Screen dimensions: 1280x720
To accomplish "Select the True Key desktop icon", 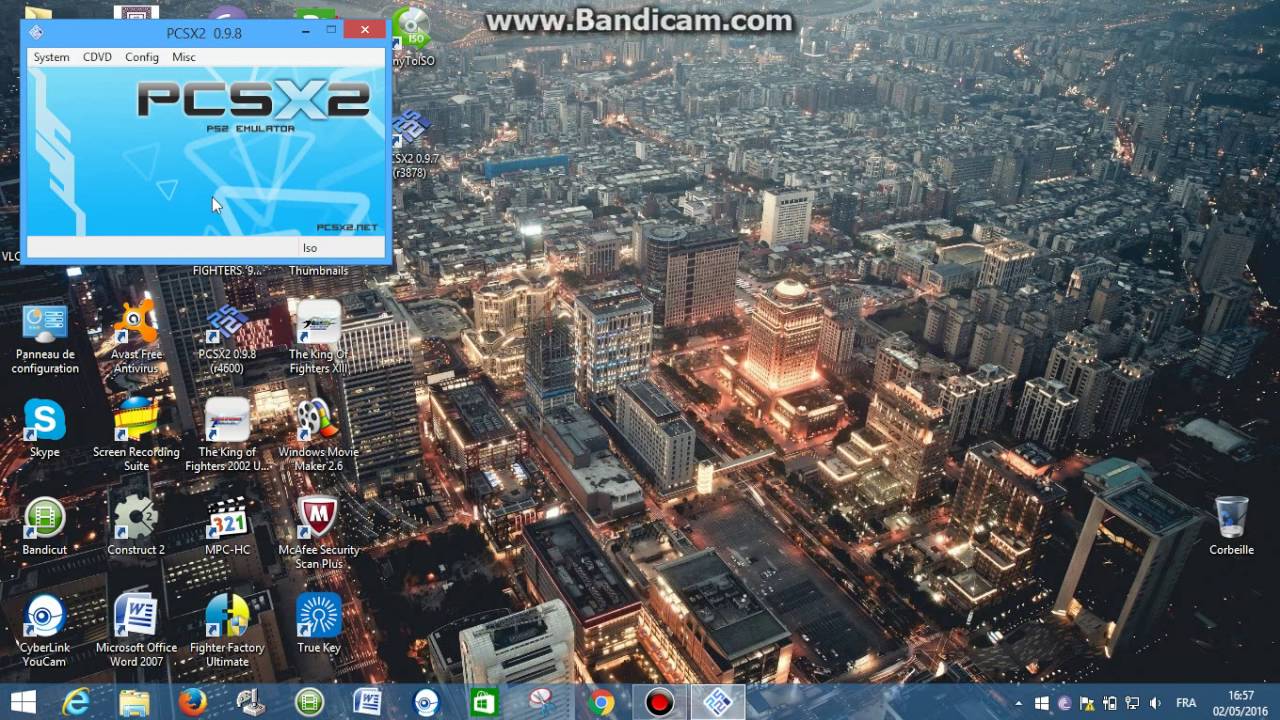I will click(x=318, y=625).
